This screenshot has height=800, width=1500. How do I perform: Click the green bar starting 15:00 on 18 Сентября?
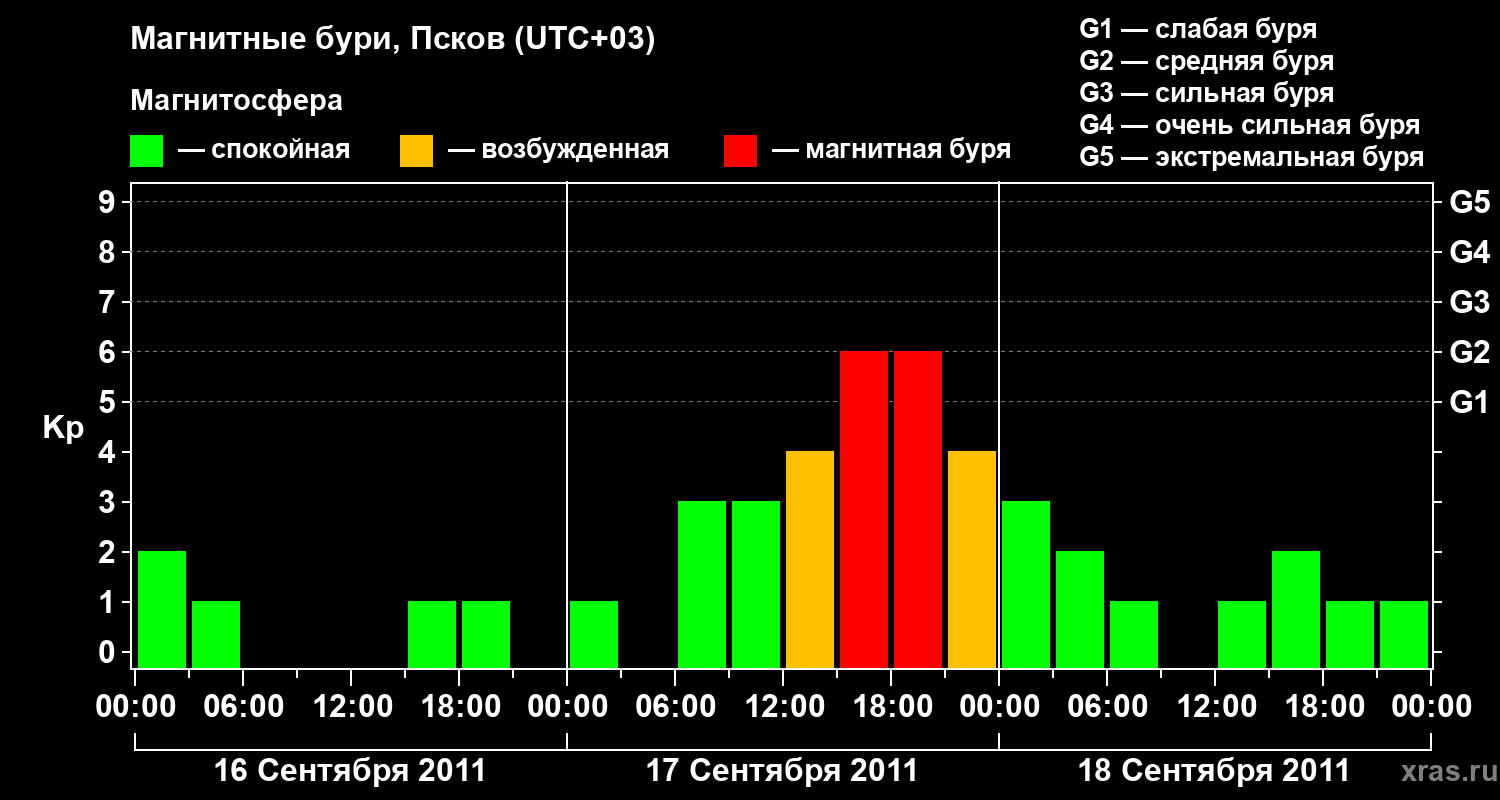pos(1296,610)
